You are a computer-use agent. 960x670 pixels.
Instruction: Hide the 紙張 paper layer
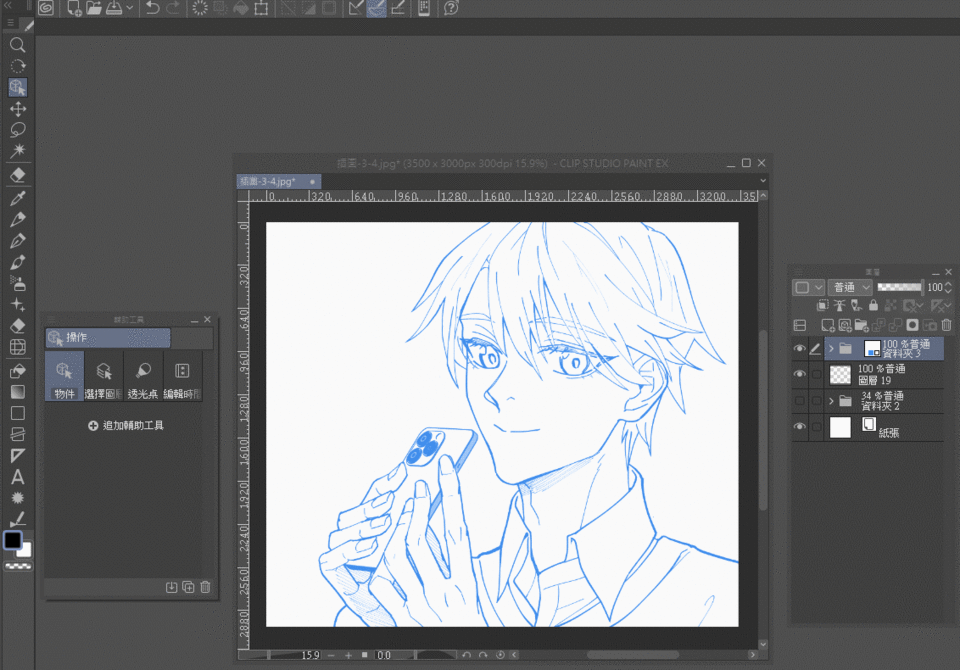tap(799, 427)
